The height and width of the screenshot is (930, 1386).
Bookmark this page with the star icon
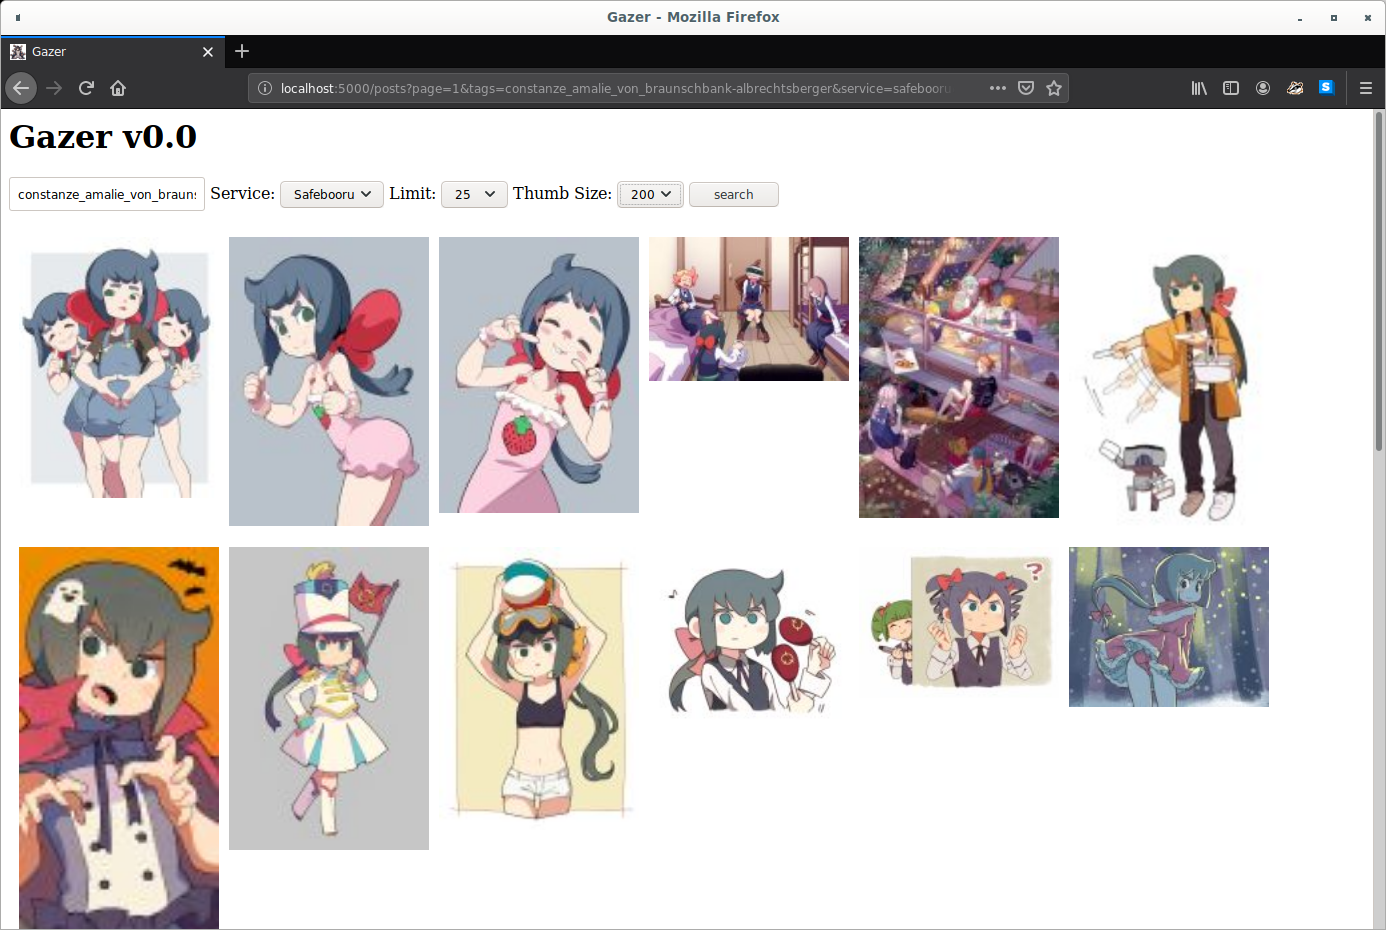pos(1054,88)
